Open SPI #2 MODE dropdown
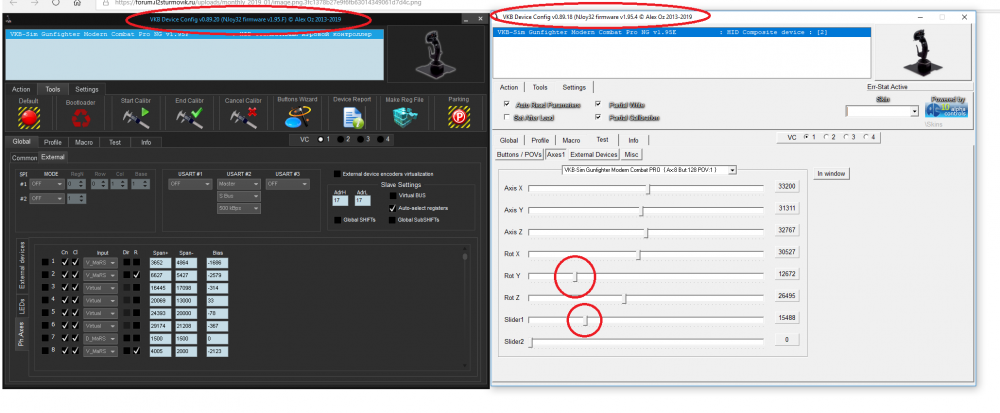The width and height of the screenshot is (1000, 413). 47,198
